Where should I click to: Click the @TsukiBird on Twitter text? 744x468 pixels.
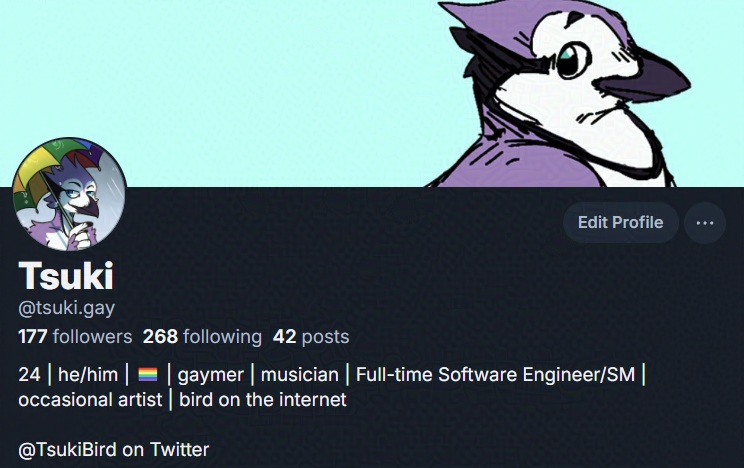[113, 449]
